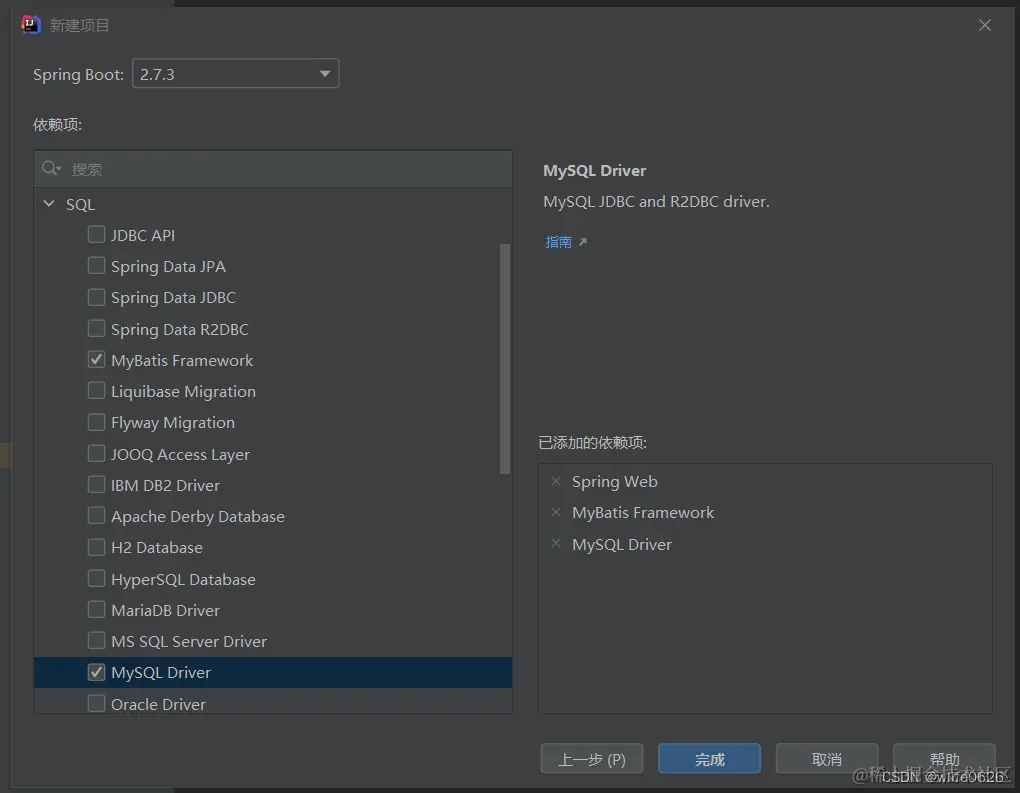The width and height of the screenshot is (1020, 793).
Task: Click the 取消 cancel button
Action: (x=827, y=759)
